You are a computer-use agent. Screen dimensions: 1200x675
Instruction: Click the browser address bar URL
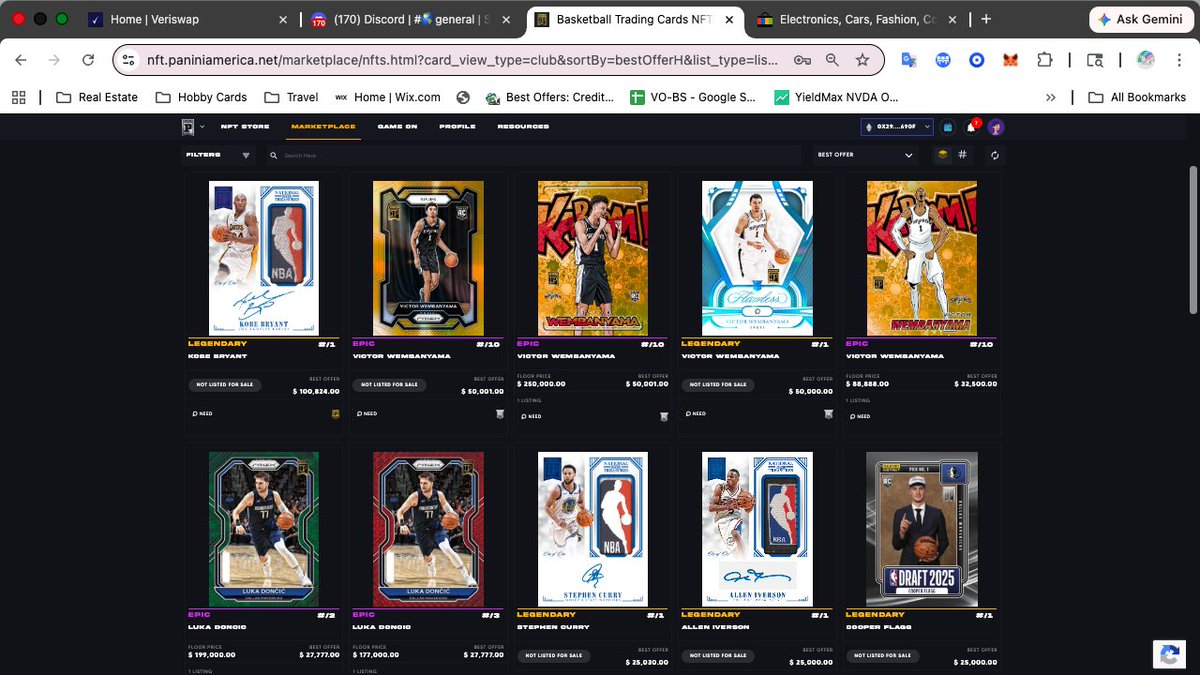coord(462,60)
